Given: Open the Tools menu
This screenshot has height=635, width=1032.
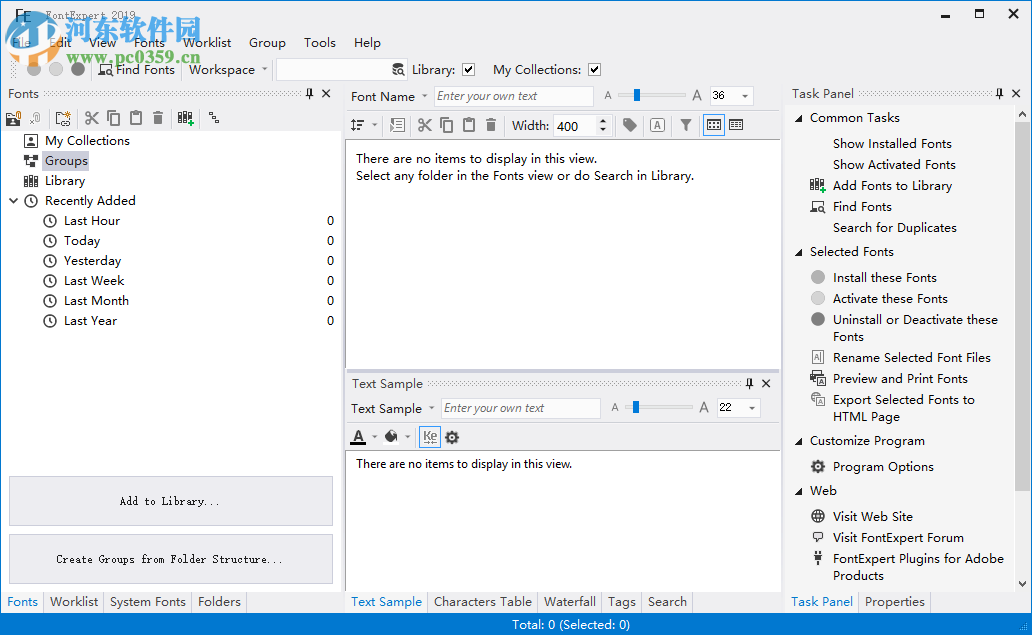Looking at the screenshot, I should point(319,43).
